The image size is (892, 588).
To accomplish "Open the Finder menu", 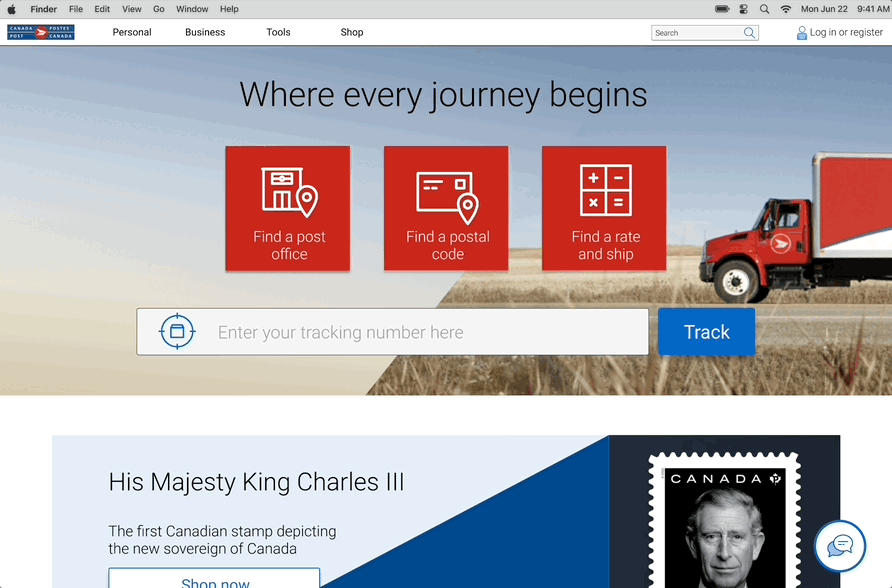I will (x=44, y=9).
